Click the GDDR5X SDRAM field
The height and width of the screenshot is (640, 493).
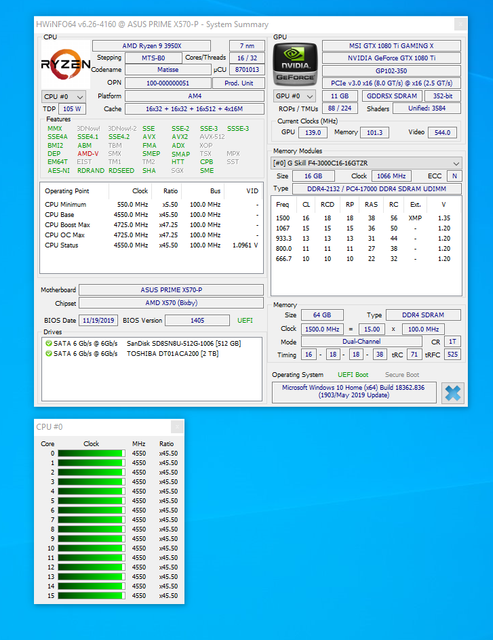click(x=392, y=96)
